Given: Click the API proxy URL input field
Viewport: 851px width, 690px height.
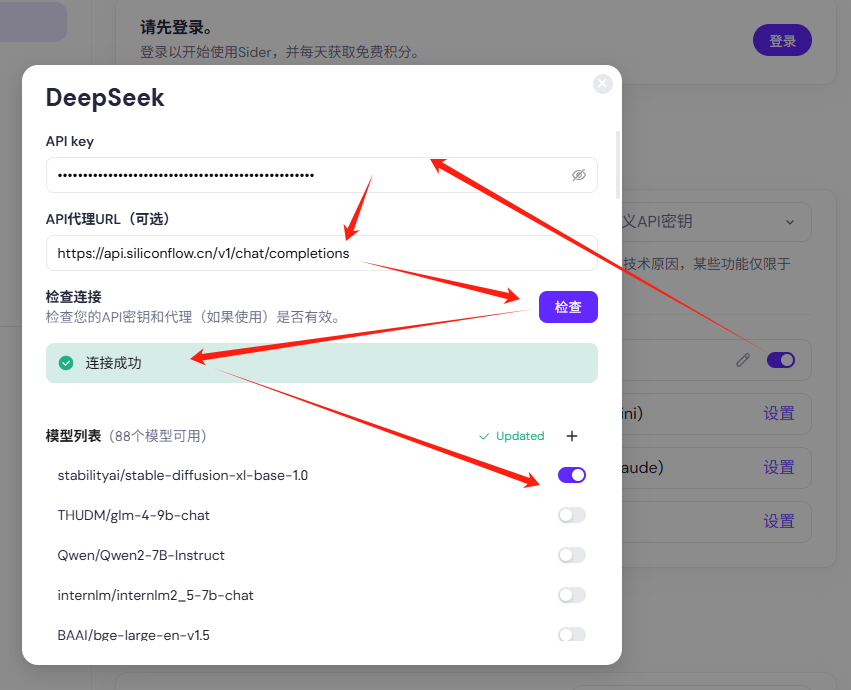Looking at the screenshot, I should (x=322, y=253).
